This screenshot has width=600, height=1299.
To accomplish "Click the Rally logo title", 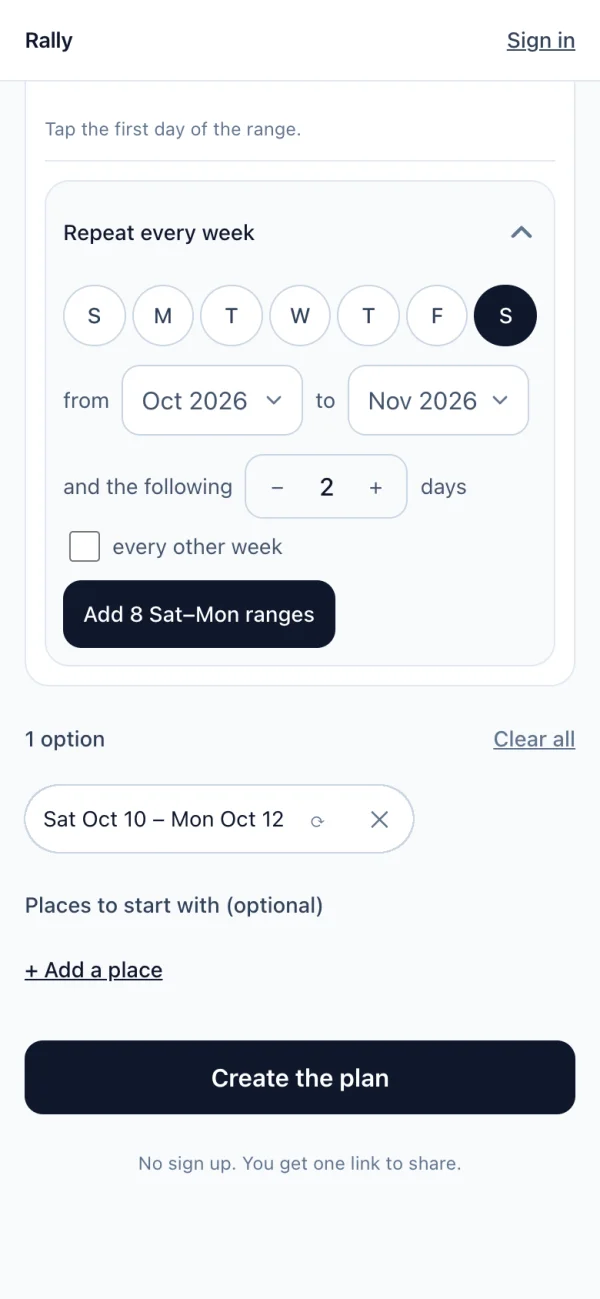I will pyautogui.click(x=49, y=41).
